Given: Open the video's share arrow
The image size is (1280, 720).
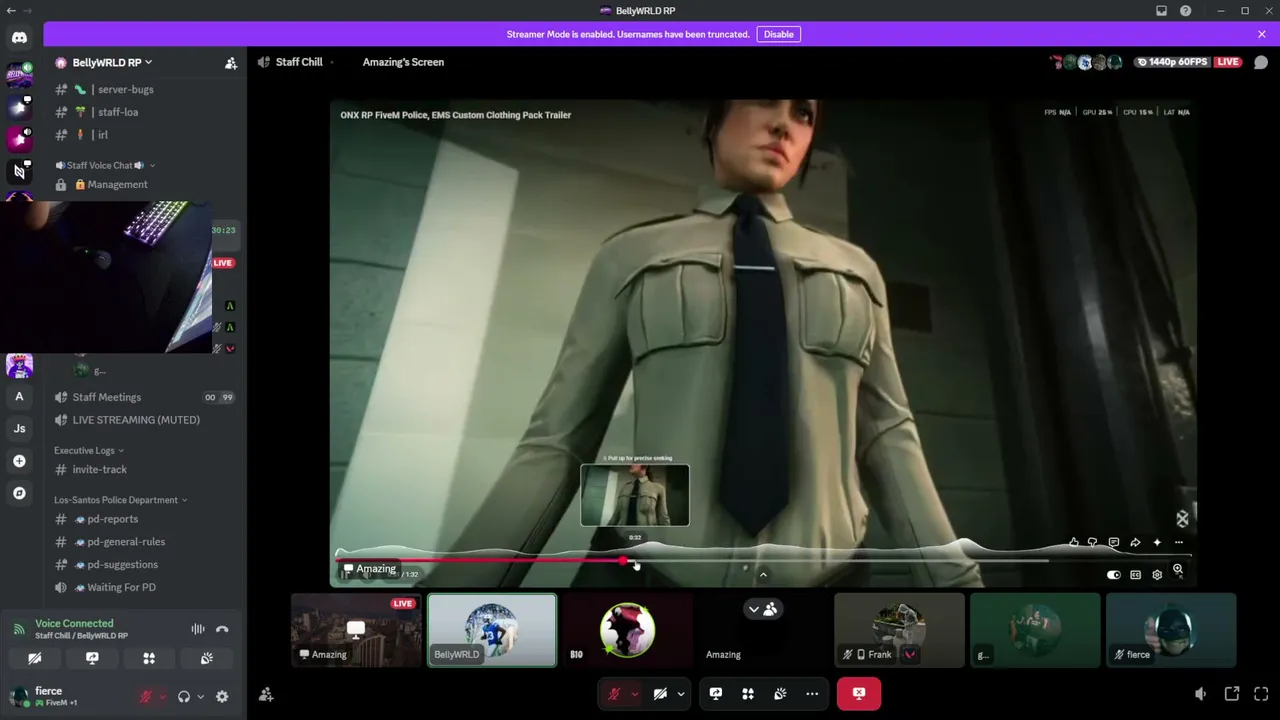Looking at the screenshot, I should [1135, 542].
